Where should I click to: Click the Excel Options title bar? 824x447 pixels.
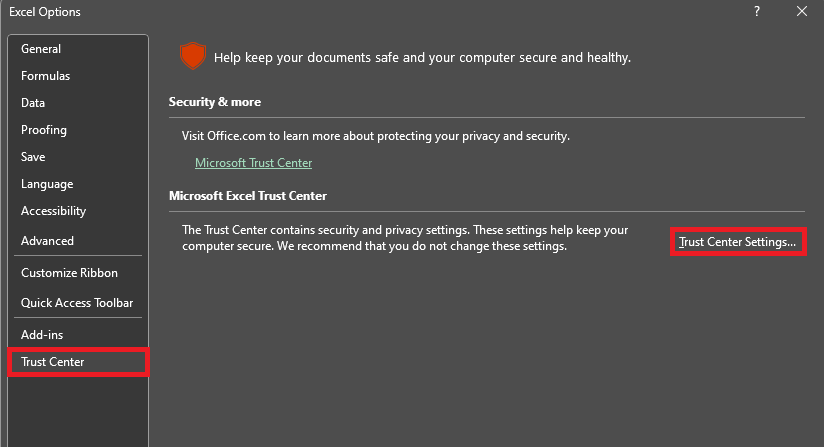(x=300, y=11)
